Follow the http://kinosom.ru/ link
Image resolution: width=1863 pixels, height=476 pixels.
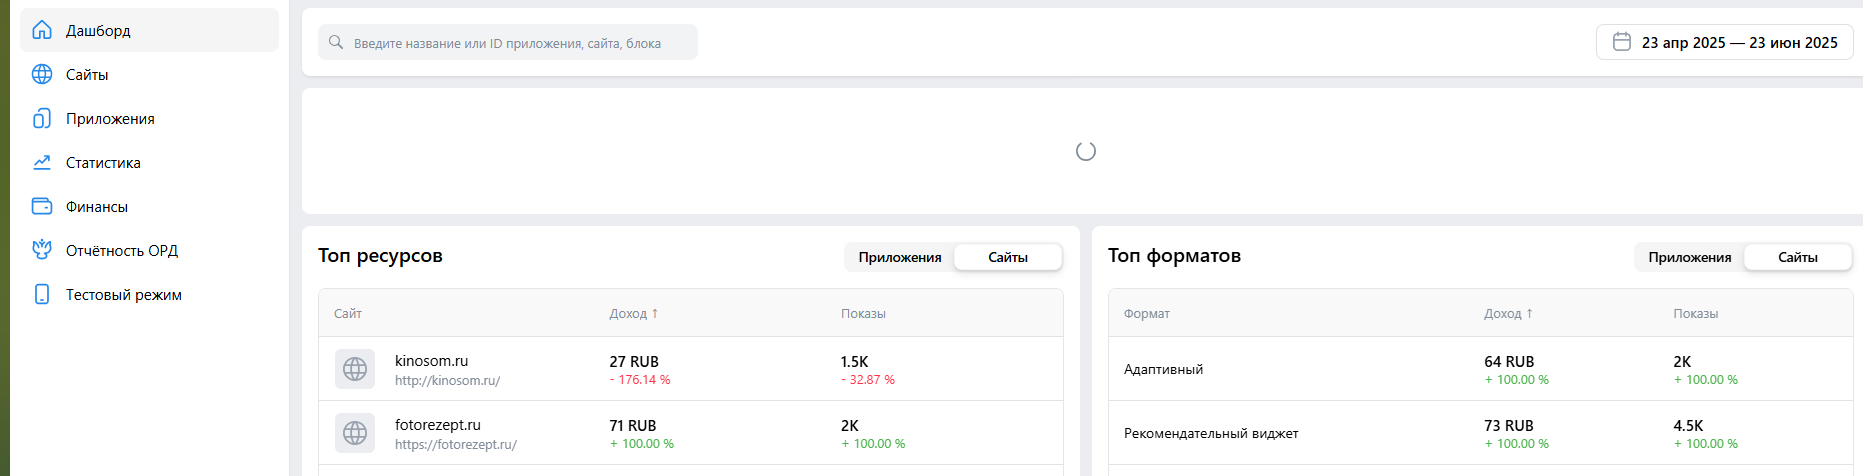pyautogui.click(x=448, y=380)
